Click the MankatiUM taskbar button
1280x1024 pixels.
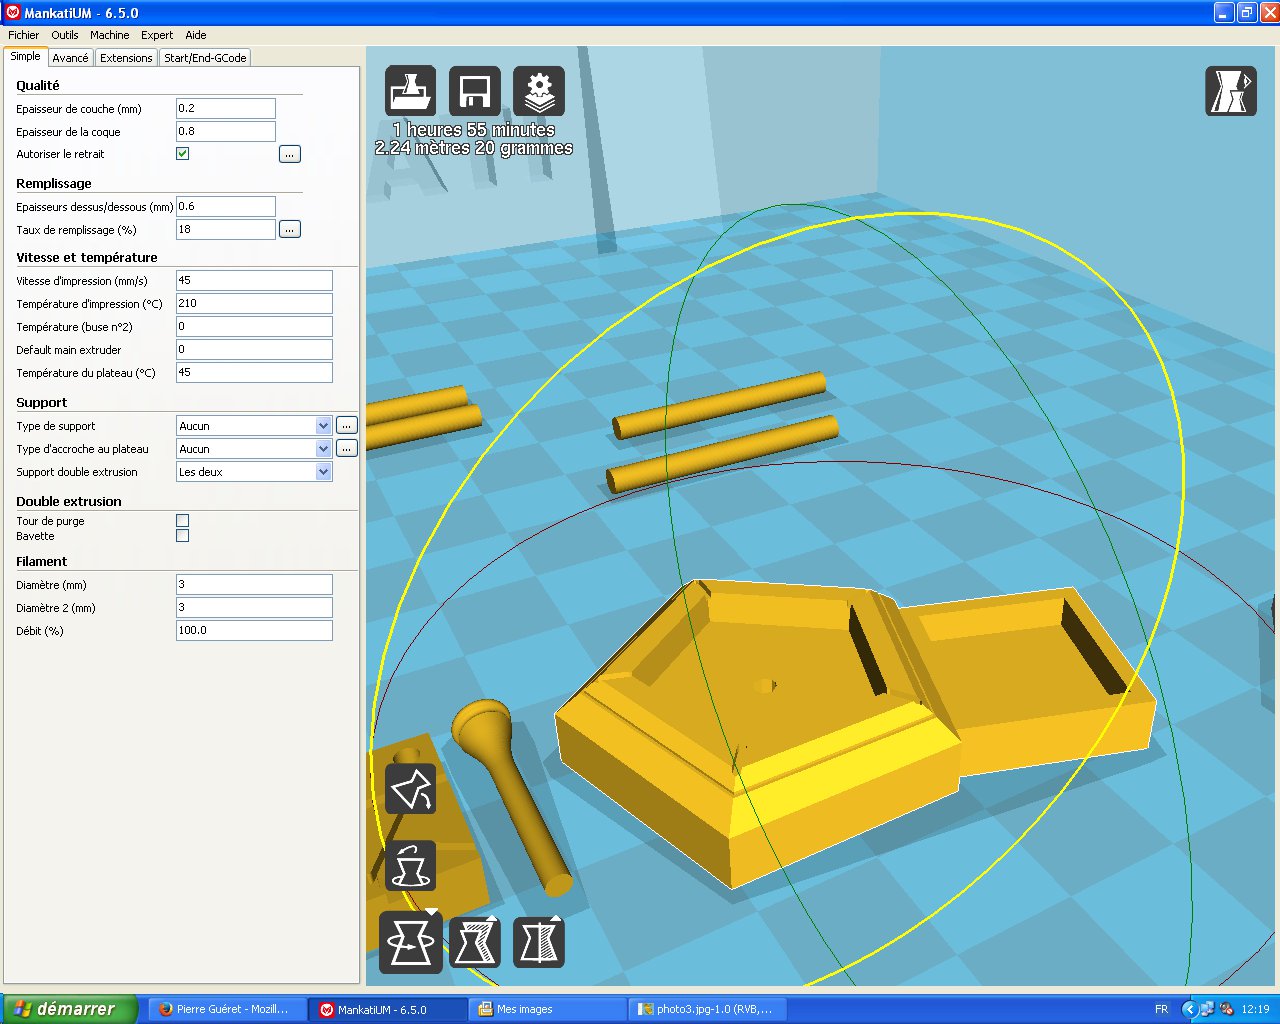click(388, 1009)
